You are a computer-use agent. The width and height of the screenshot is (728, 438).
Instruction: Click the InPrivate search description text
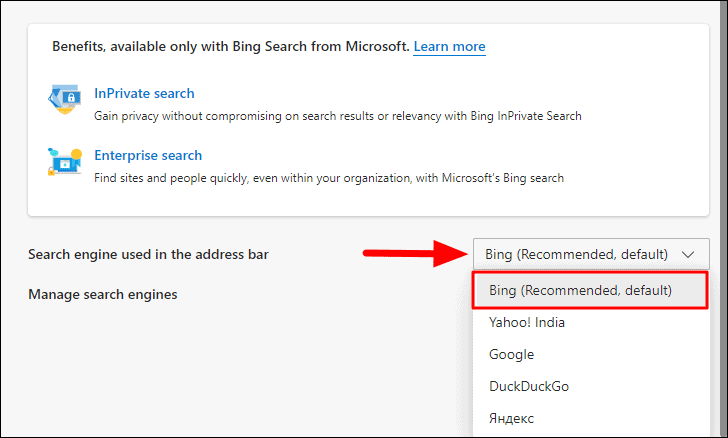coord(337,116)
